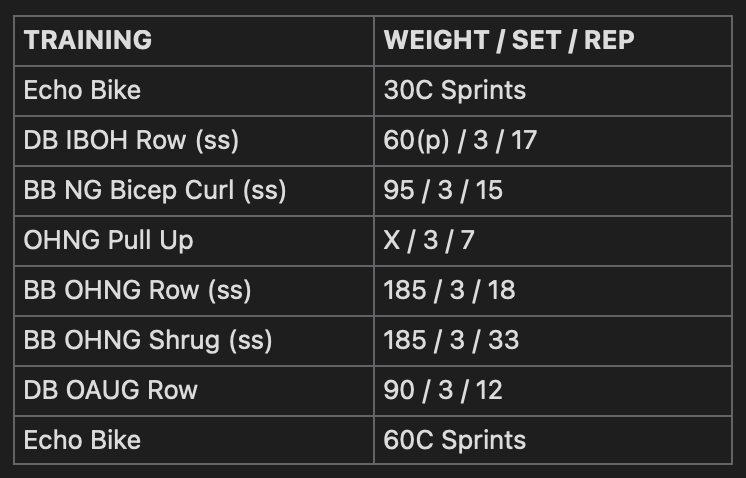Click the first Echo Bike cell

pos(194,91)
